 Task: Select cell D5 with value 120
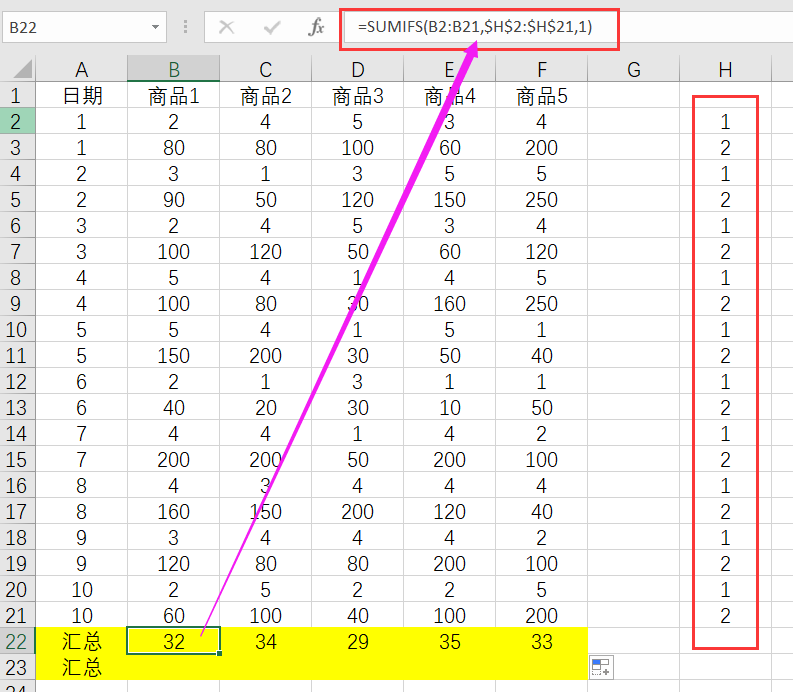click(358, 199)
